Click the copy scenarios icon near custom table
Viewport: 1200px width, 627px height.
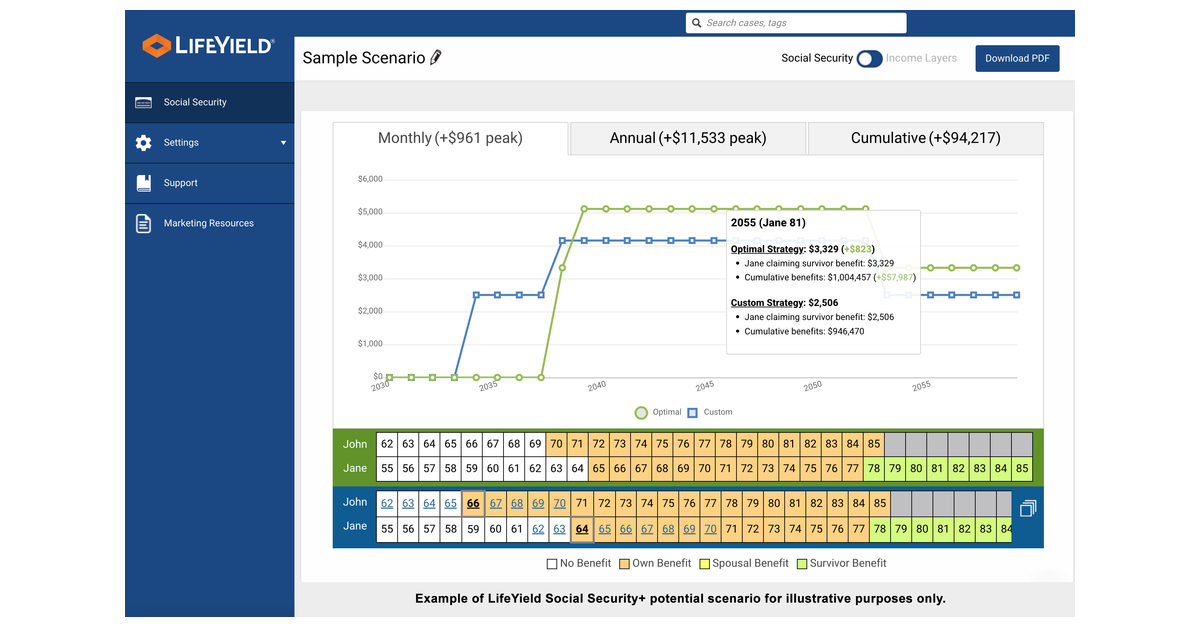[1027, 508]
